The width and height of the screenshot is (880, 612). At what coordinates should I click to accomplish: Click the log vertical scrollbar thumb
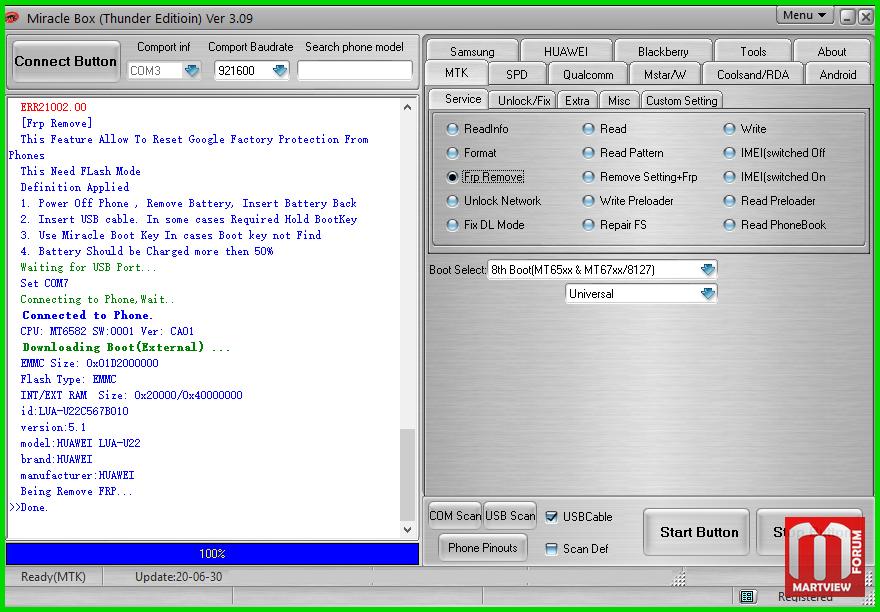(408, 474)
